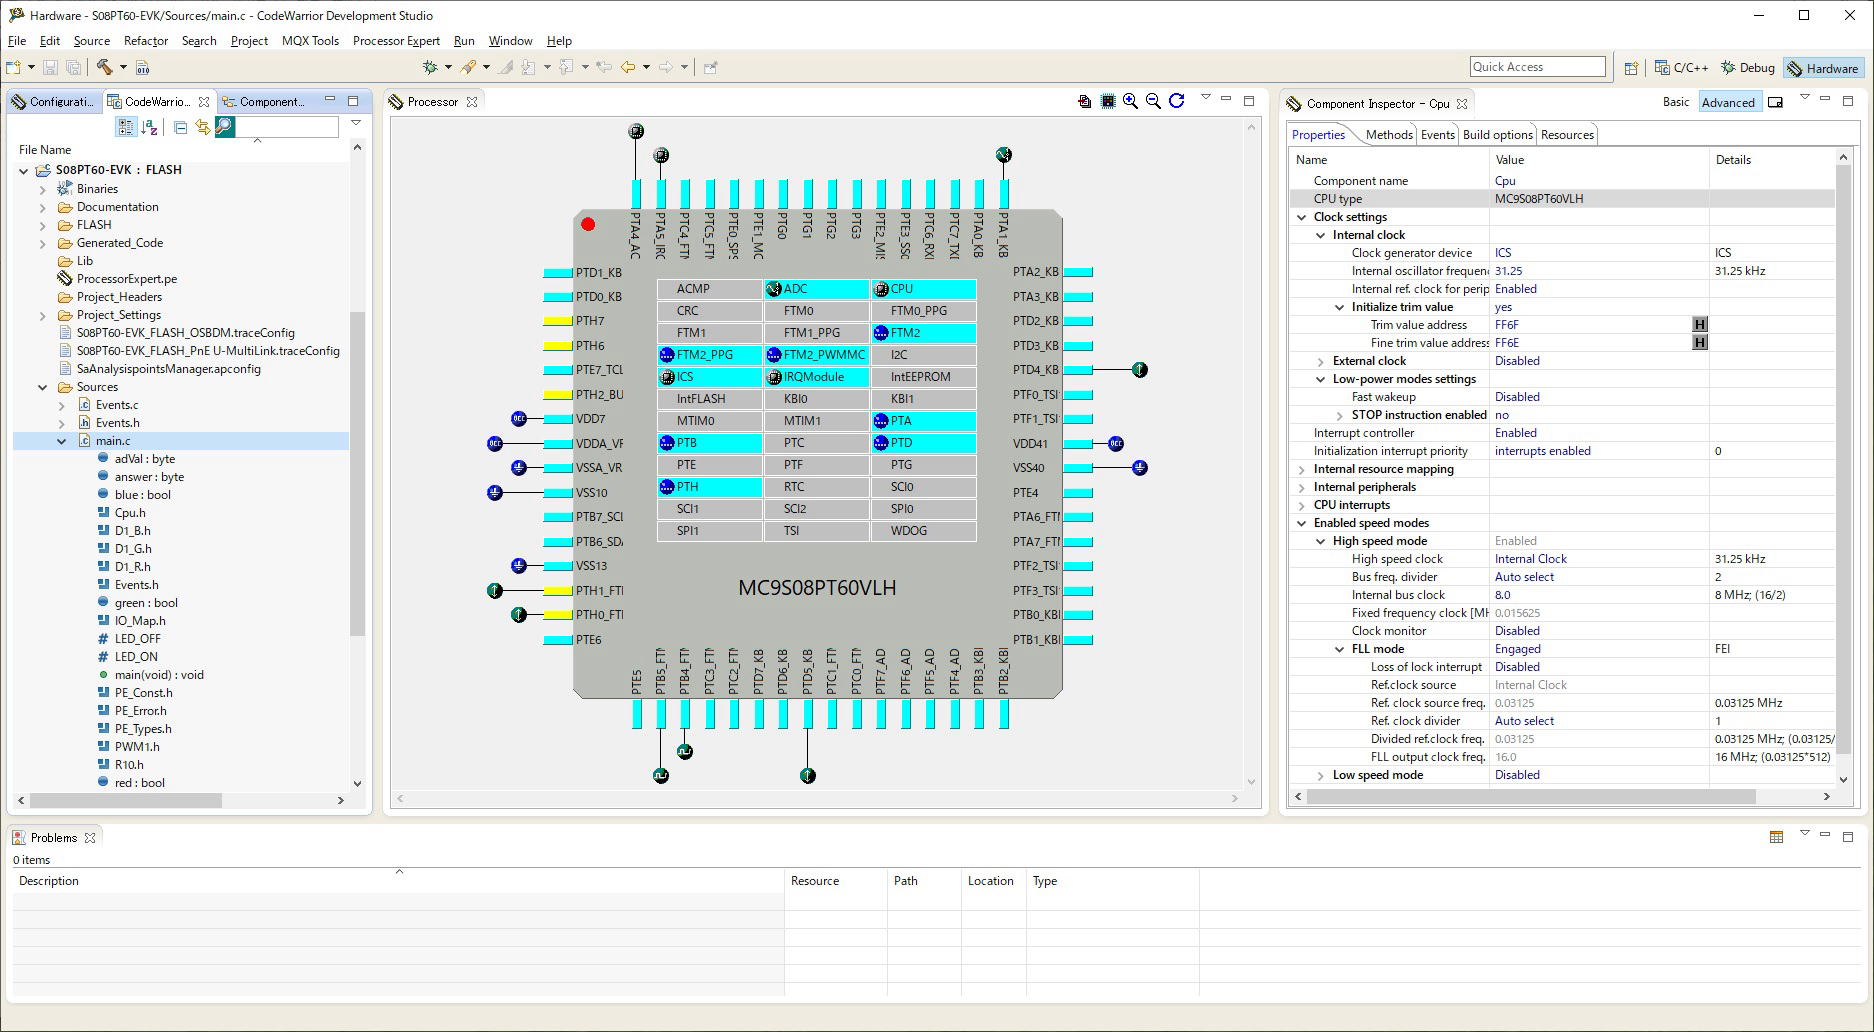1874x1032 pixels.
Task: Expand the External clock group
Action: 1320,361
